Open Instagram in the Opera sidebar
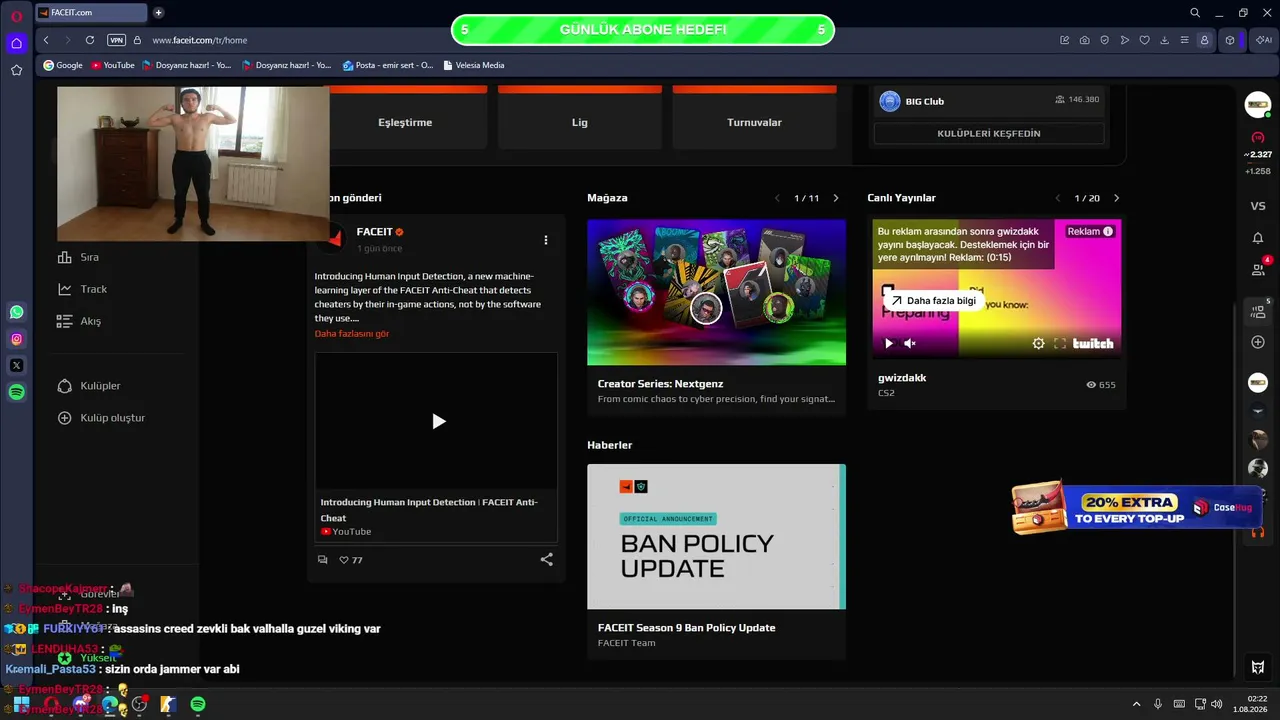Viewport: 1280px width, 720px height. (16, 339)
